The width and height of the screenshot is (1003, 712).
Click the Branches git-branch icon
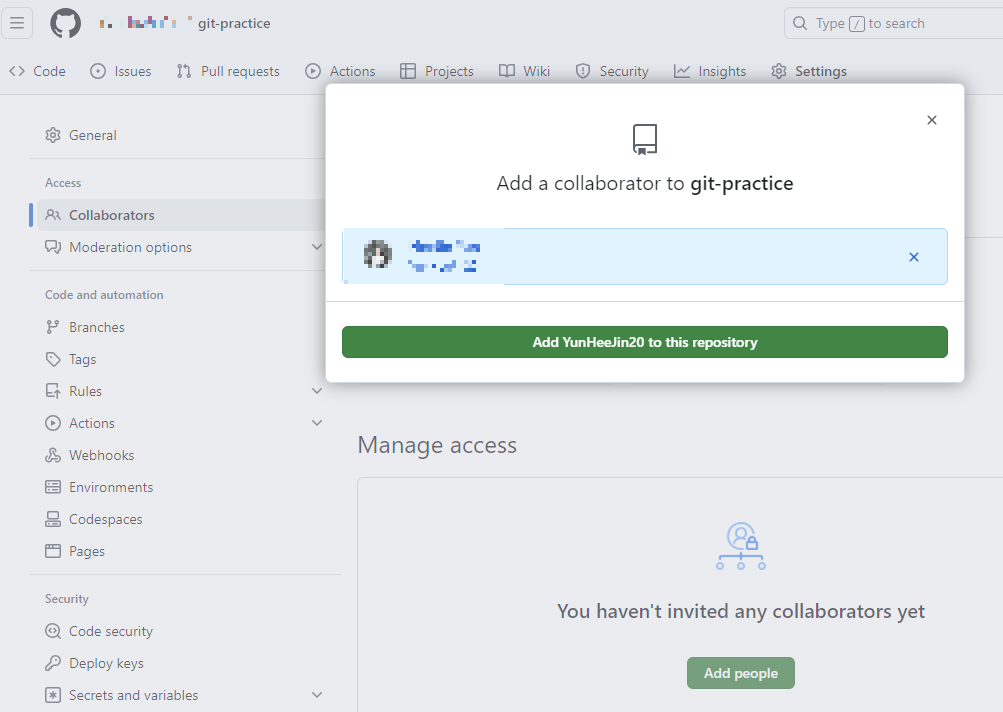[53, 327]
